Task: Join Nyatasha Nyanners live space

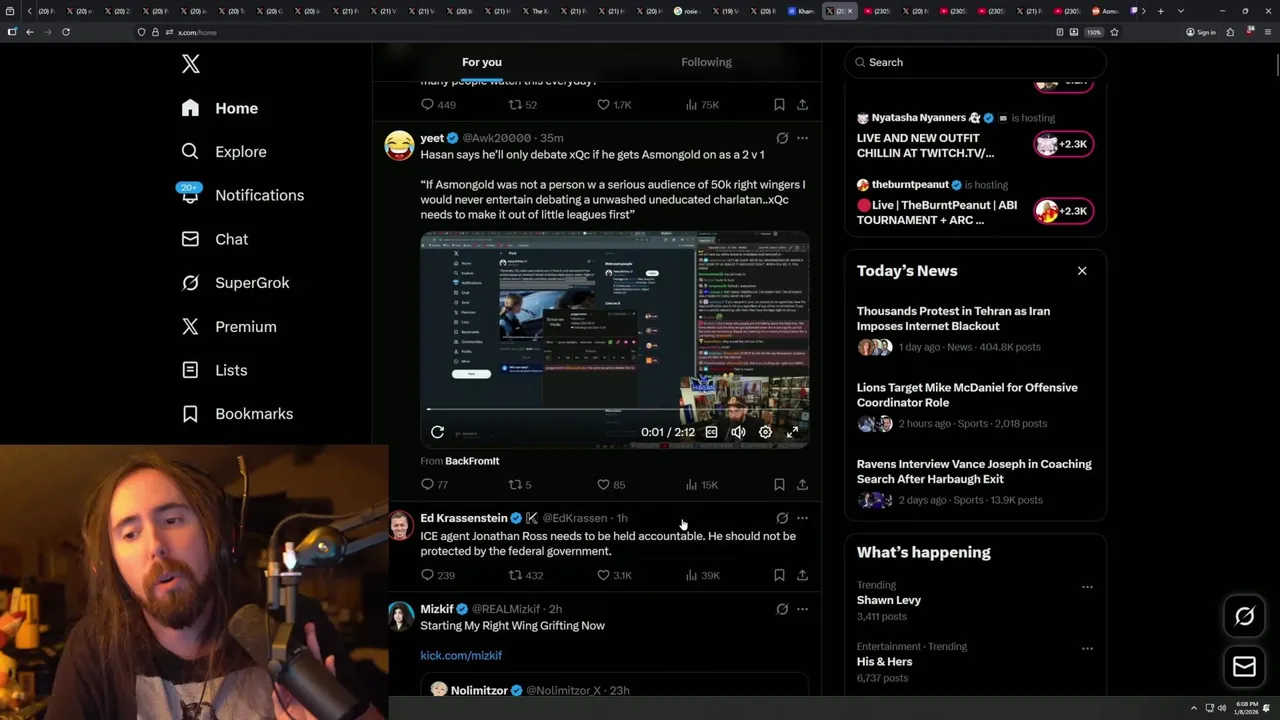Action: [1062, 144]
